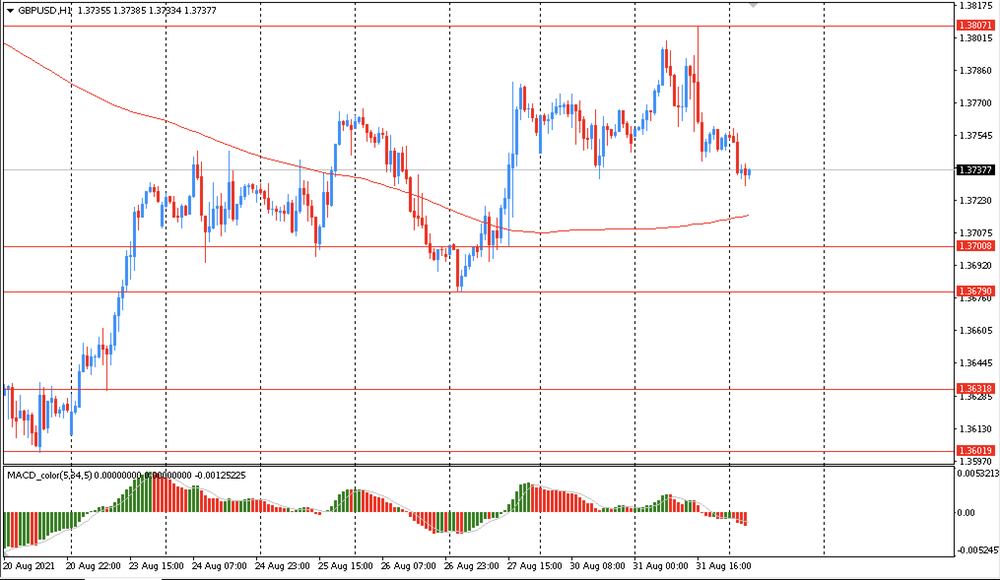Click the 26 Aug 07:00 time label
Viewport: 1000px width, 580px height.
(409, 566)
